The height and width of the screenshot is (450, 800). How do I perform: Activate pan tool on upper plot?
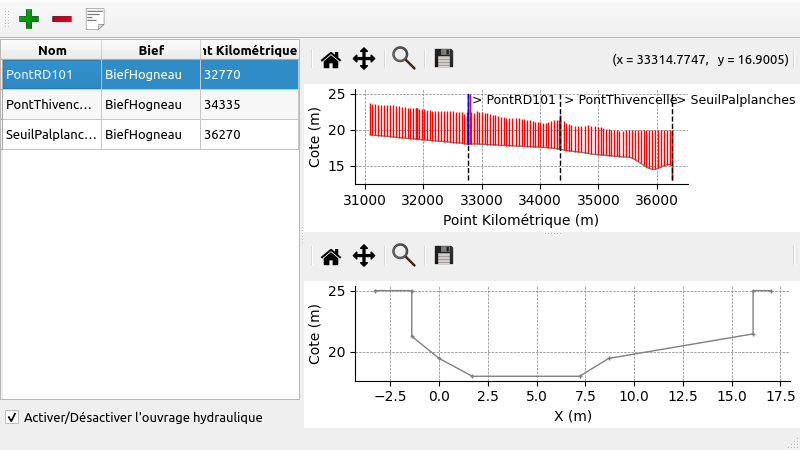(364, 58)
